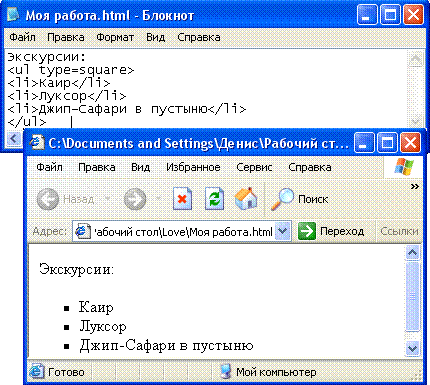Click the </ul> closing tag in Notepad
430x385 pixels.
(x=27, y=122)
